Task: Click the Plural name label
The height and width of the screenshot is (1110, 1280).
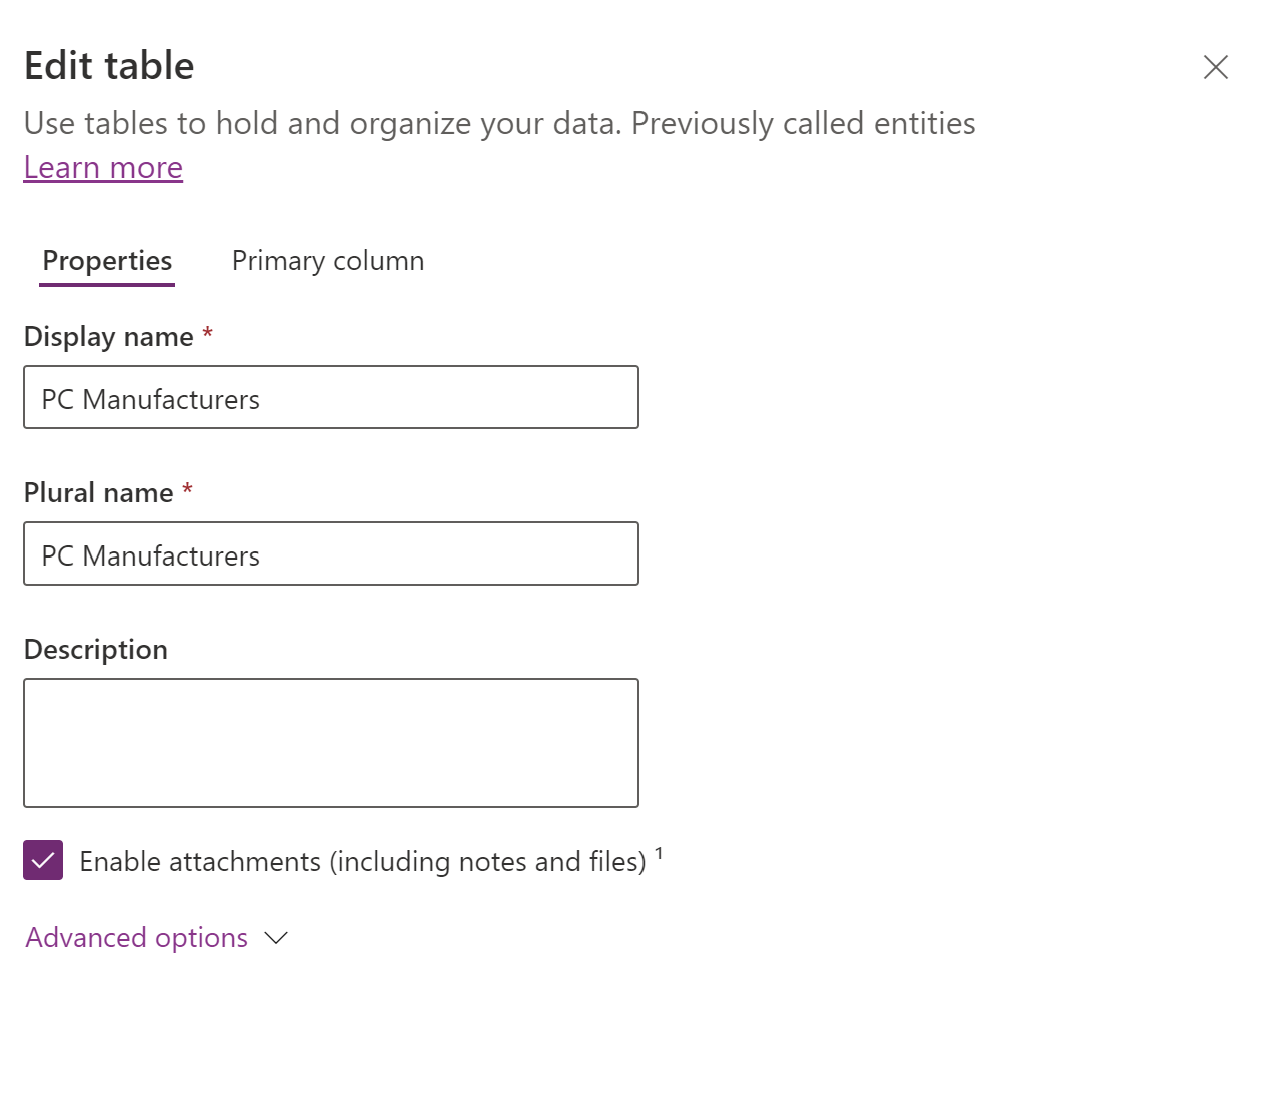Action: pyautogui.click(x=98, y=493)
